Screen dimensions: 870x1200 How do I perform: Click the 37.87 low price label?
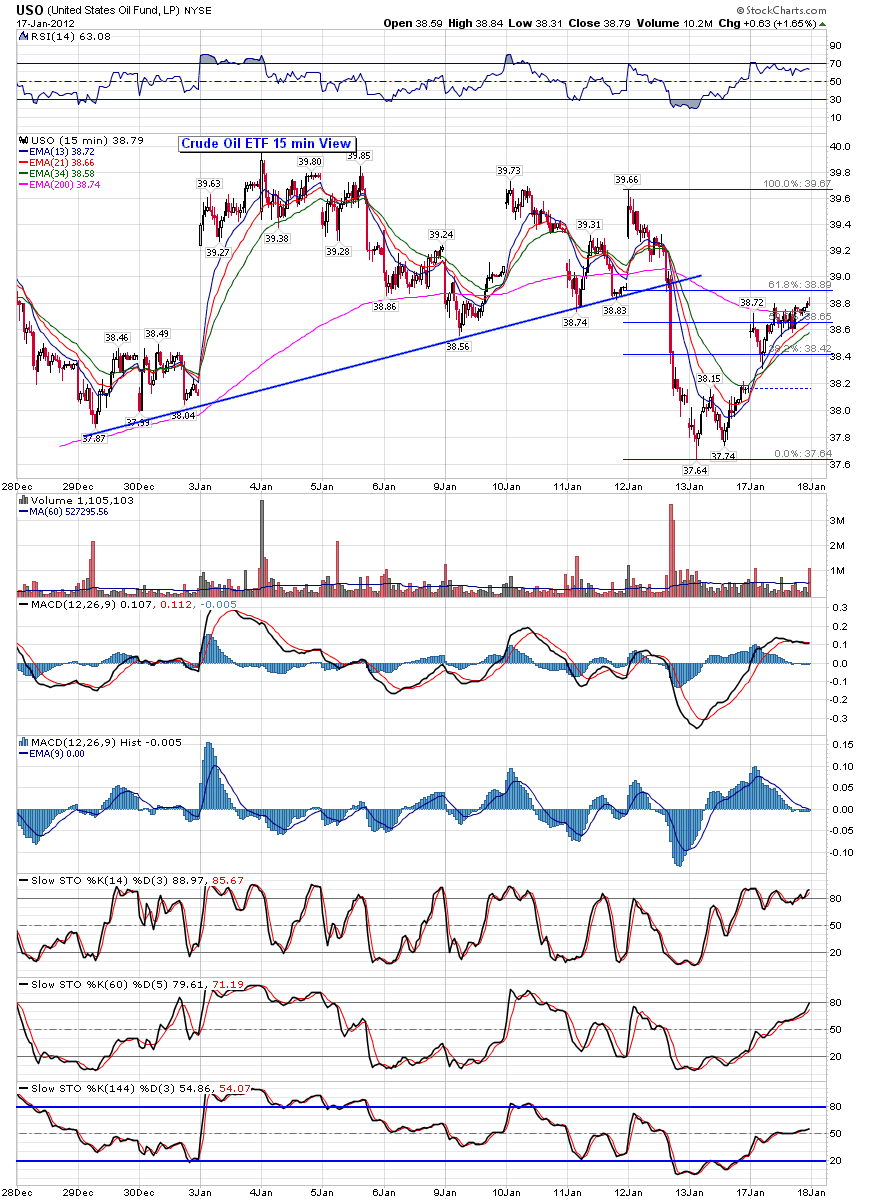pyautogui.click(x=95, y=438)
